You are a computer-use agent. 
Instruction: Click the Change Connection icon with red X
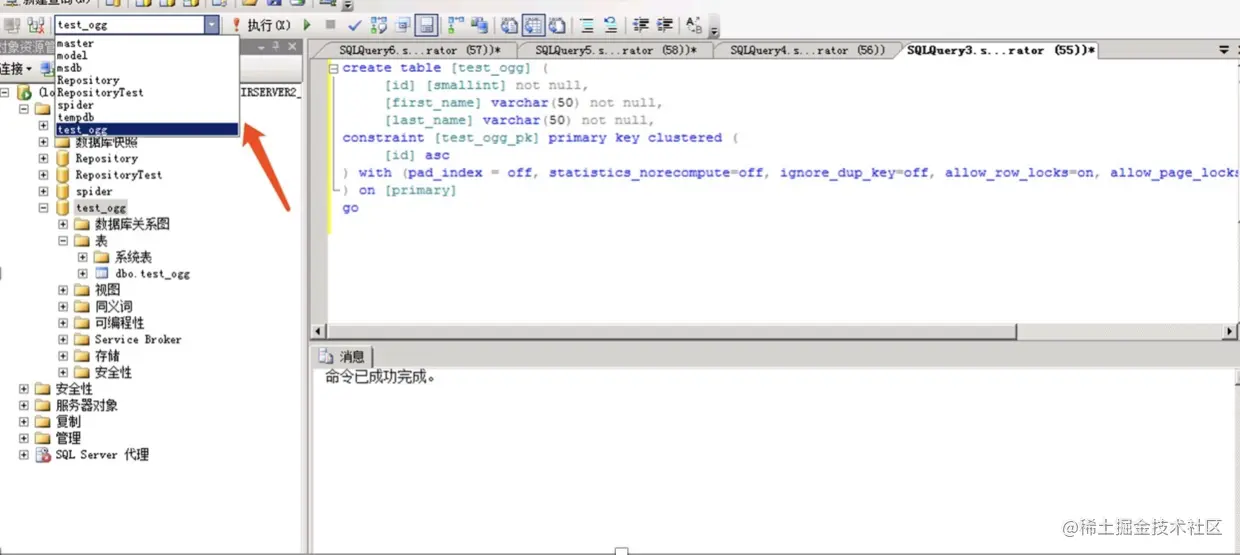[36, 25]
